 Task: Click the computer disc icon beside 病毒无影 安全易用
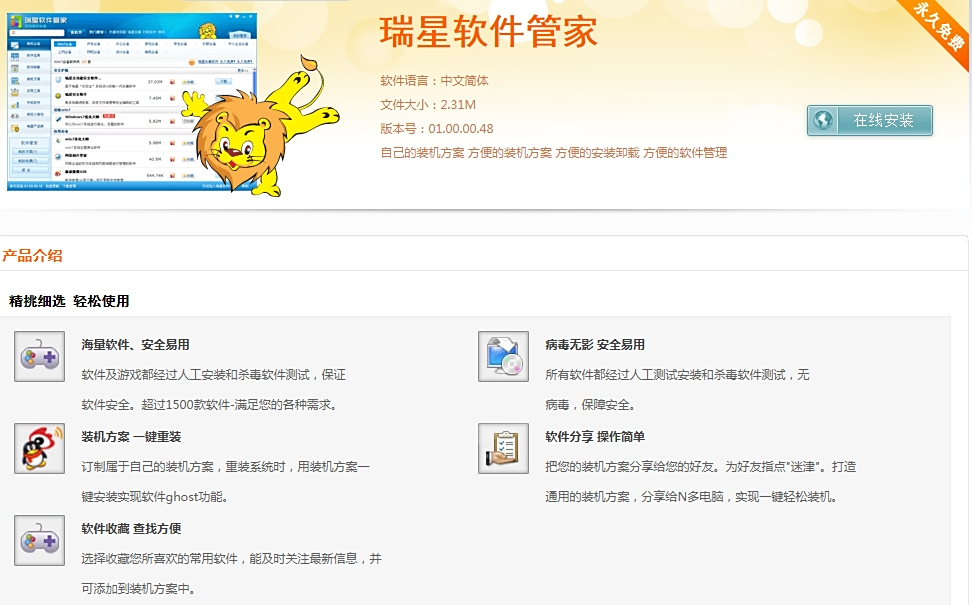pyautogui.click(x=503, y=356)
